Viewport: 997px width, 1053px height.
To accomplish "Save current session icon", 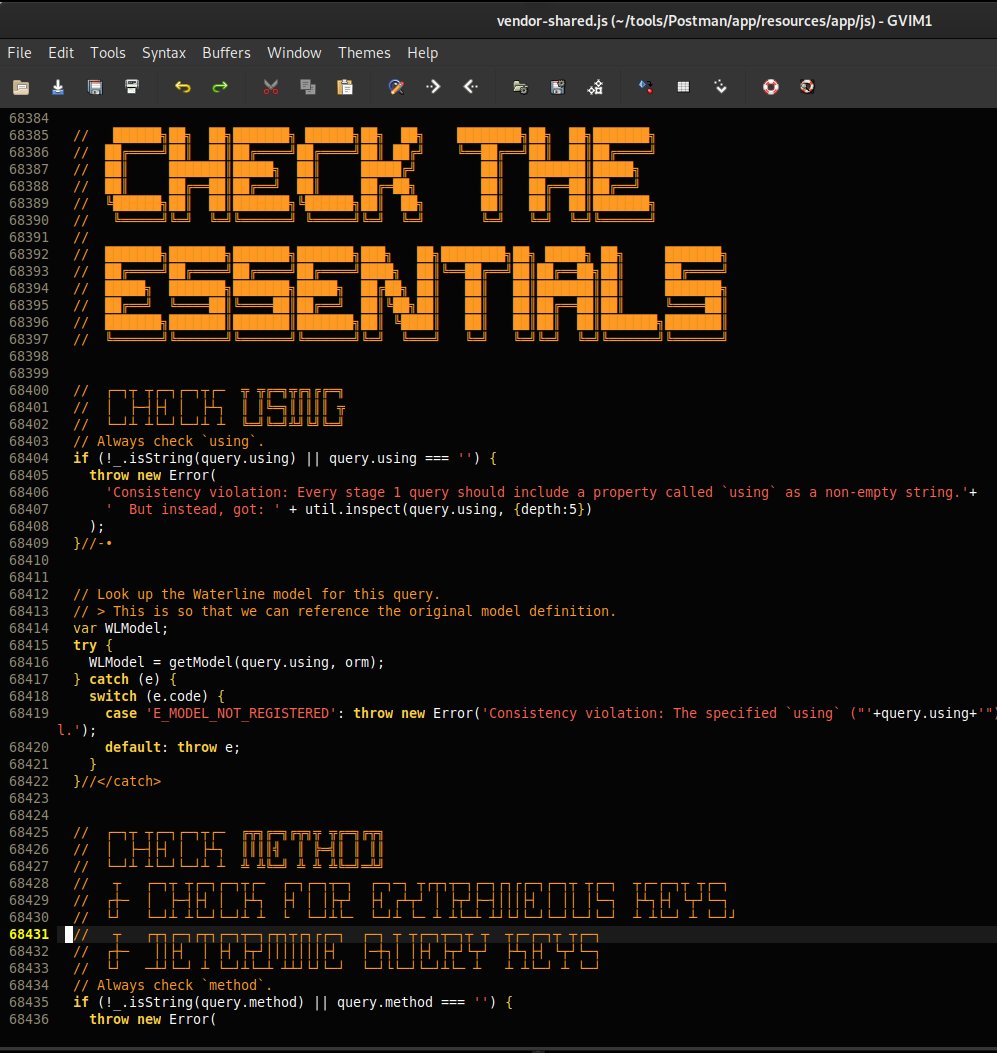I will pyautogui.click(x=557, y=87).
